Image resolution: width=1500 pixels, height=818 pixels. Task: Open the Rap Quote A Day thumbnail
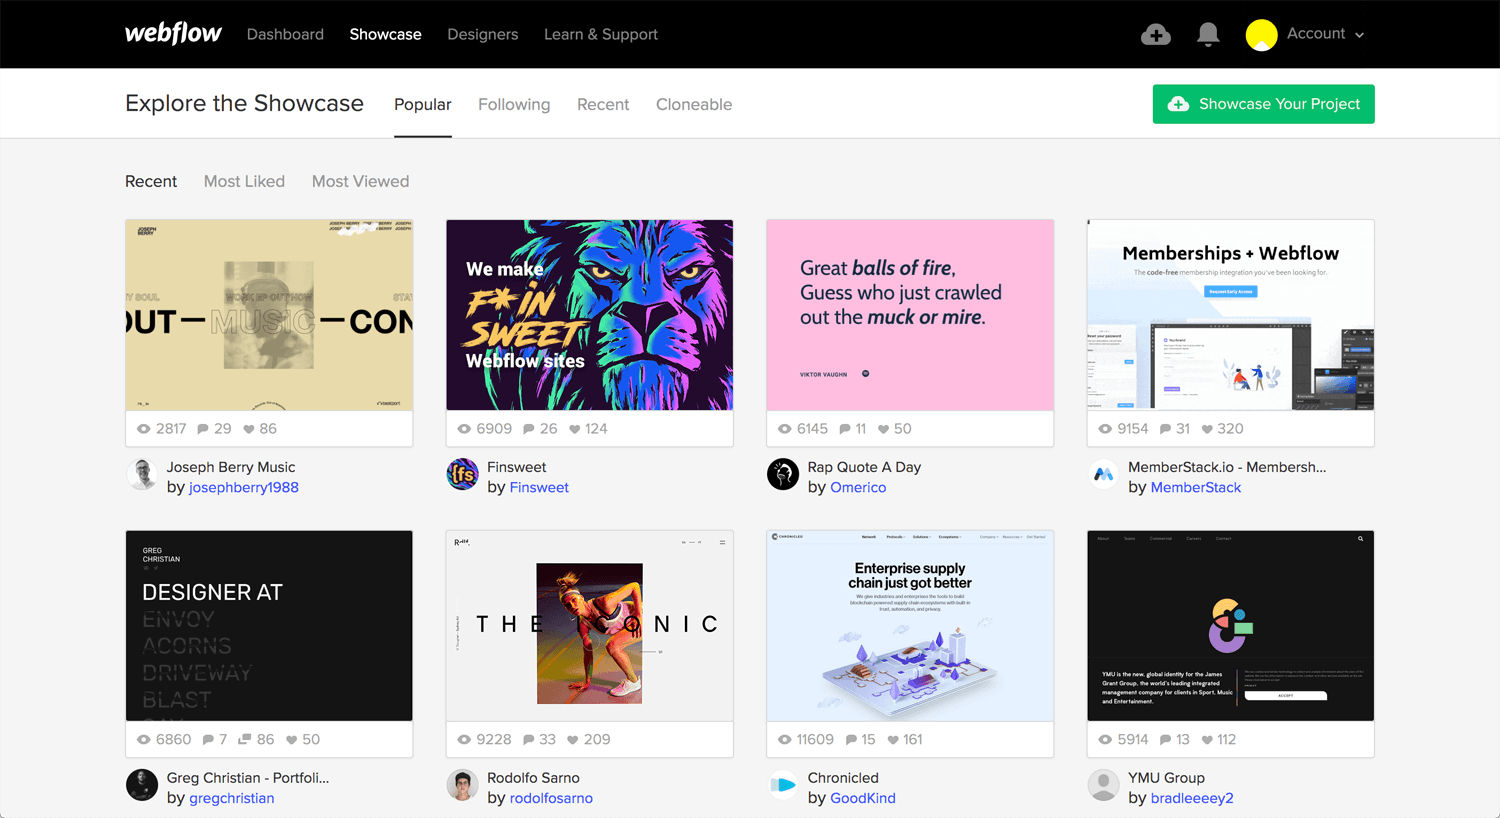coord(910,315)
